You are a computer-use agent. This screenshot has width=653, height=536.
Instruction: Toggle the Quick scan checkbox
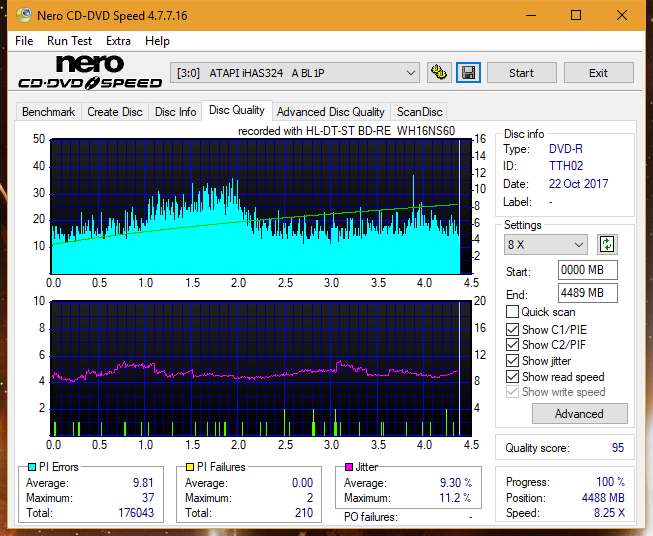coord(512,312)
